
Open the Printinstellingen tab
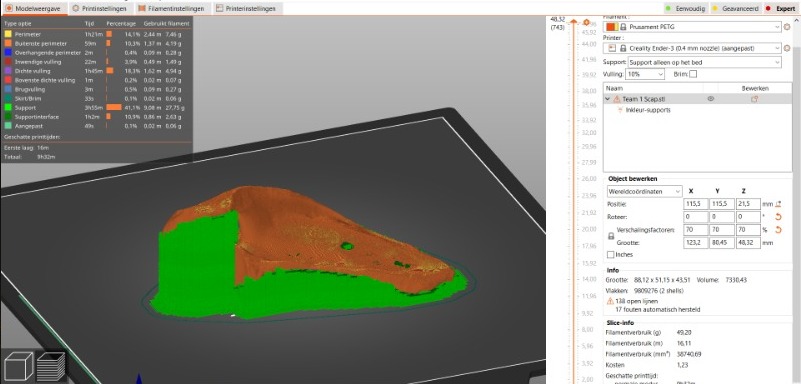click(100, 9)
